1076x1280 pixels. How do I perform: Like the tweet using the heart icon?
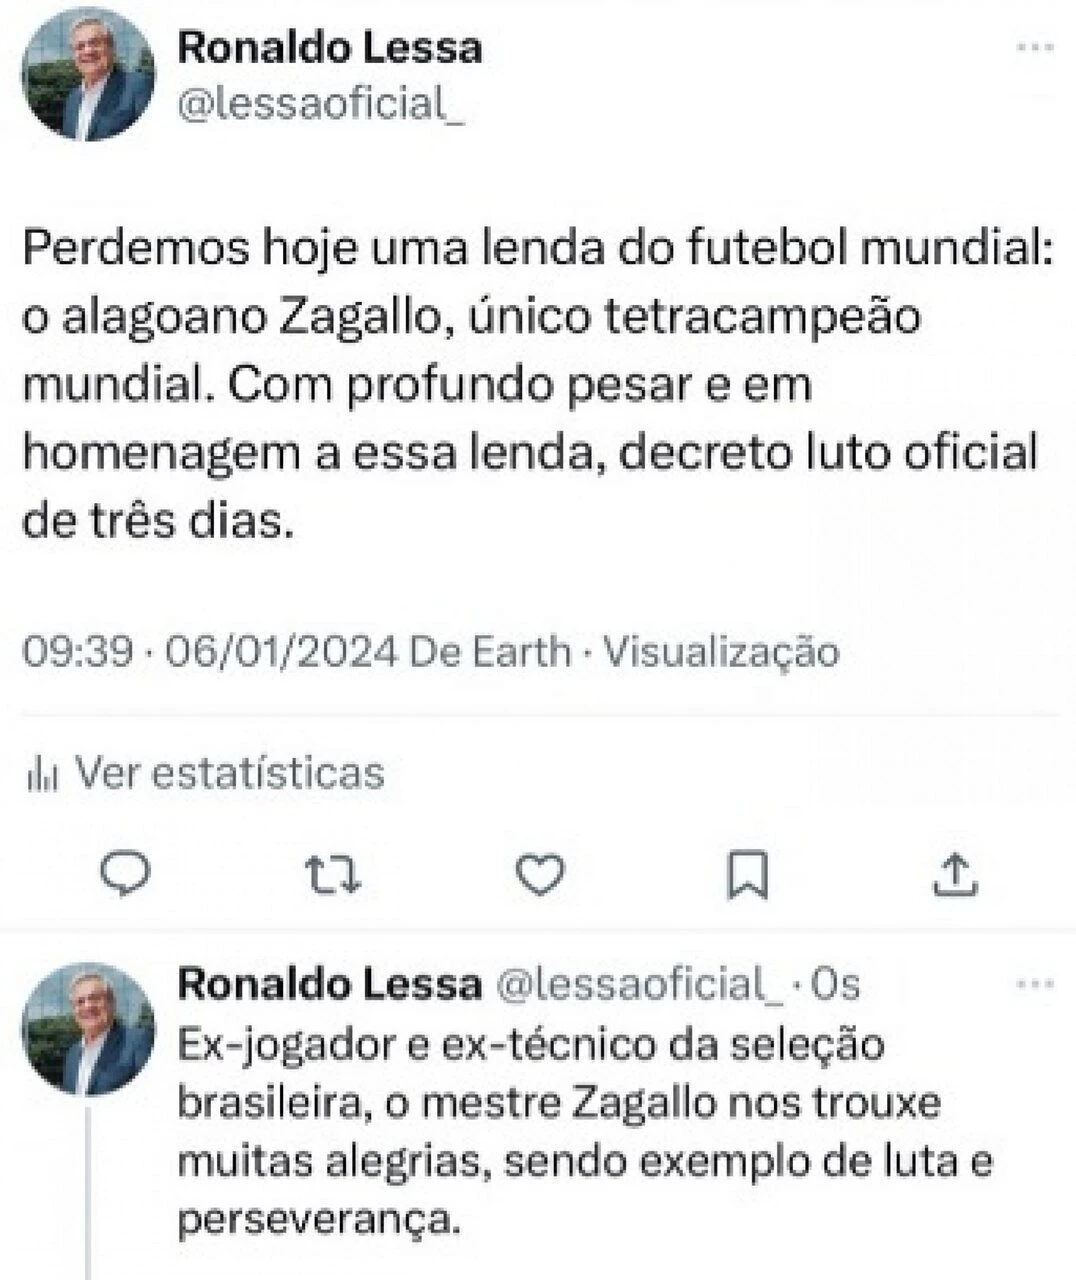[540, 874]
